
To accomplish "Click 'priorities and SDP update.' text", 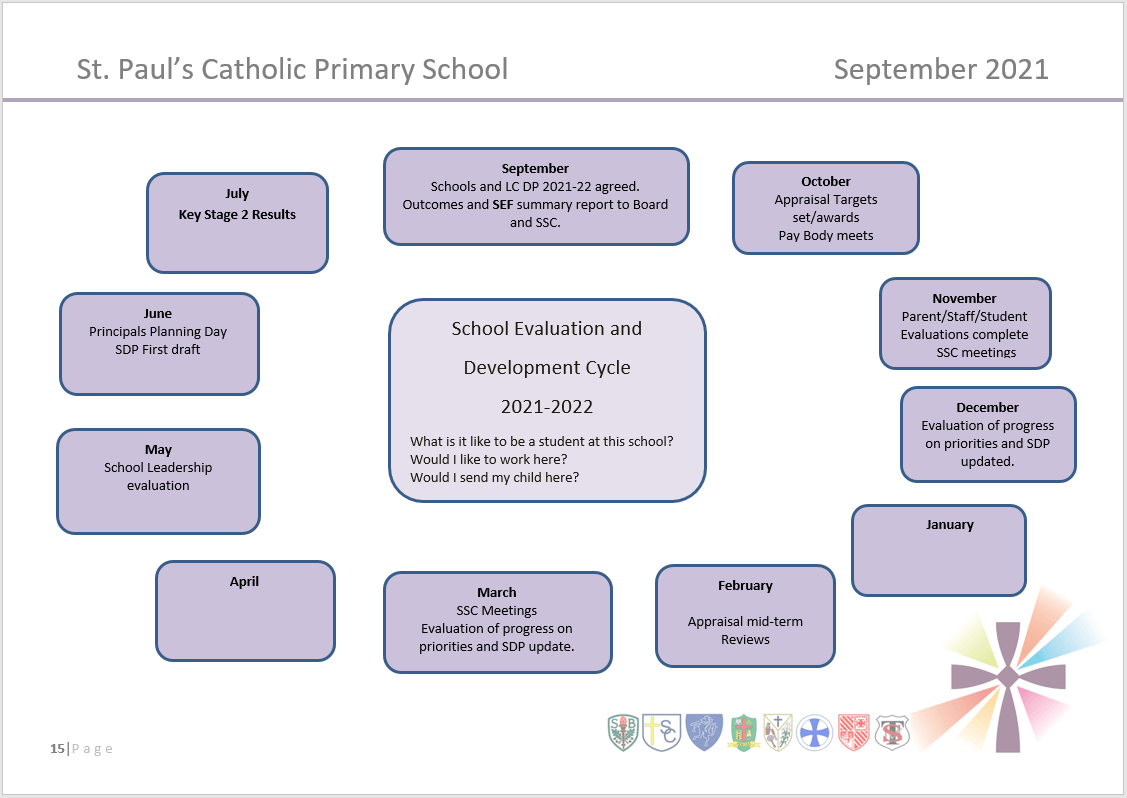I will pyautogui.click(x=497, y=646).
